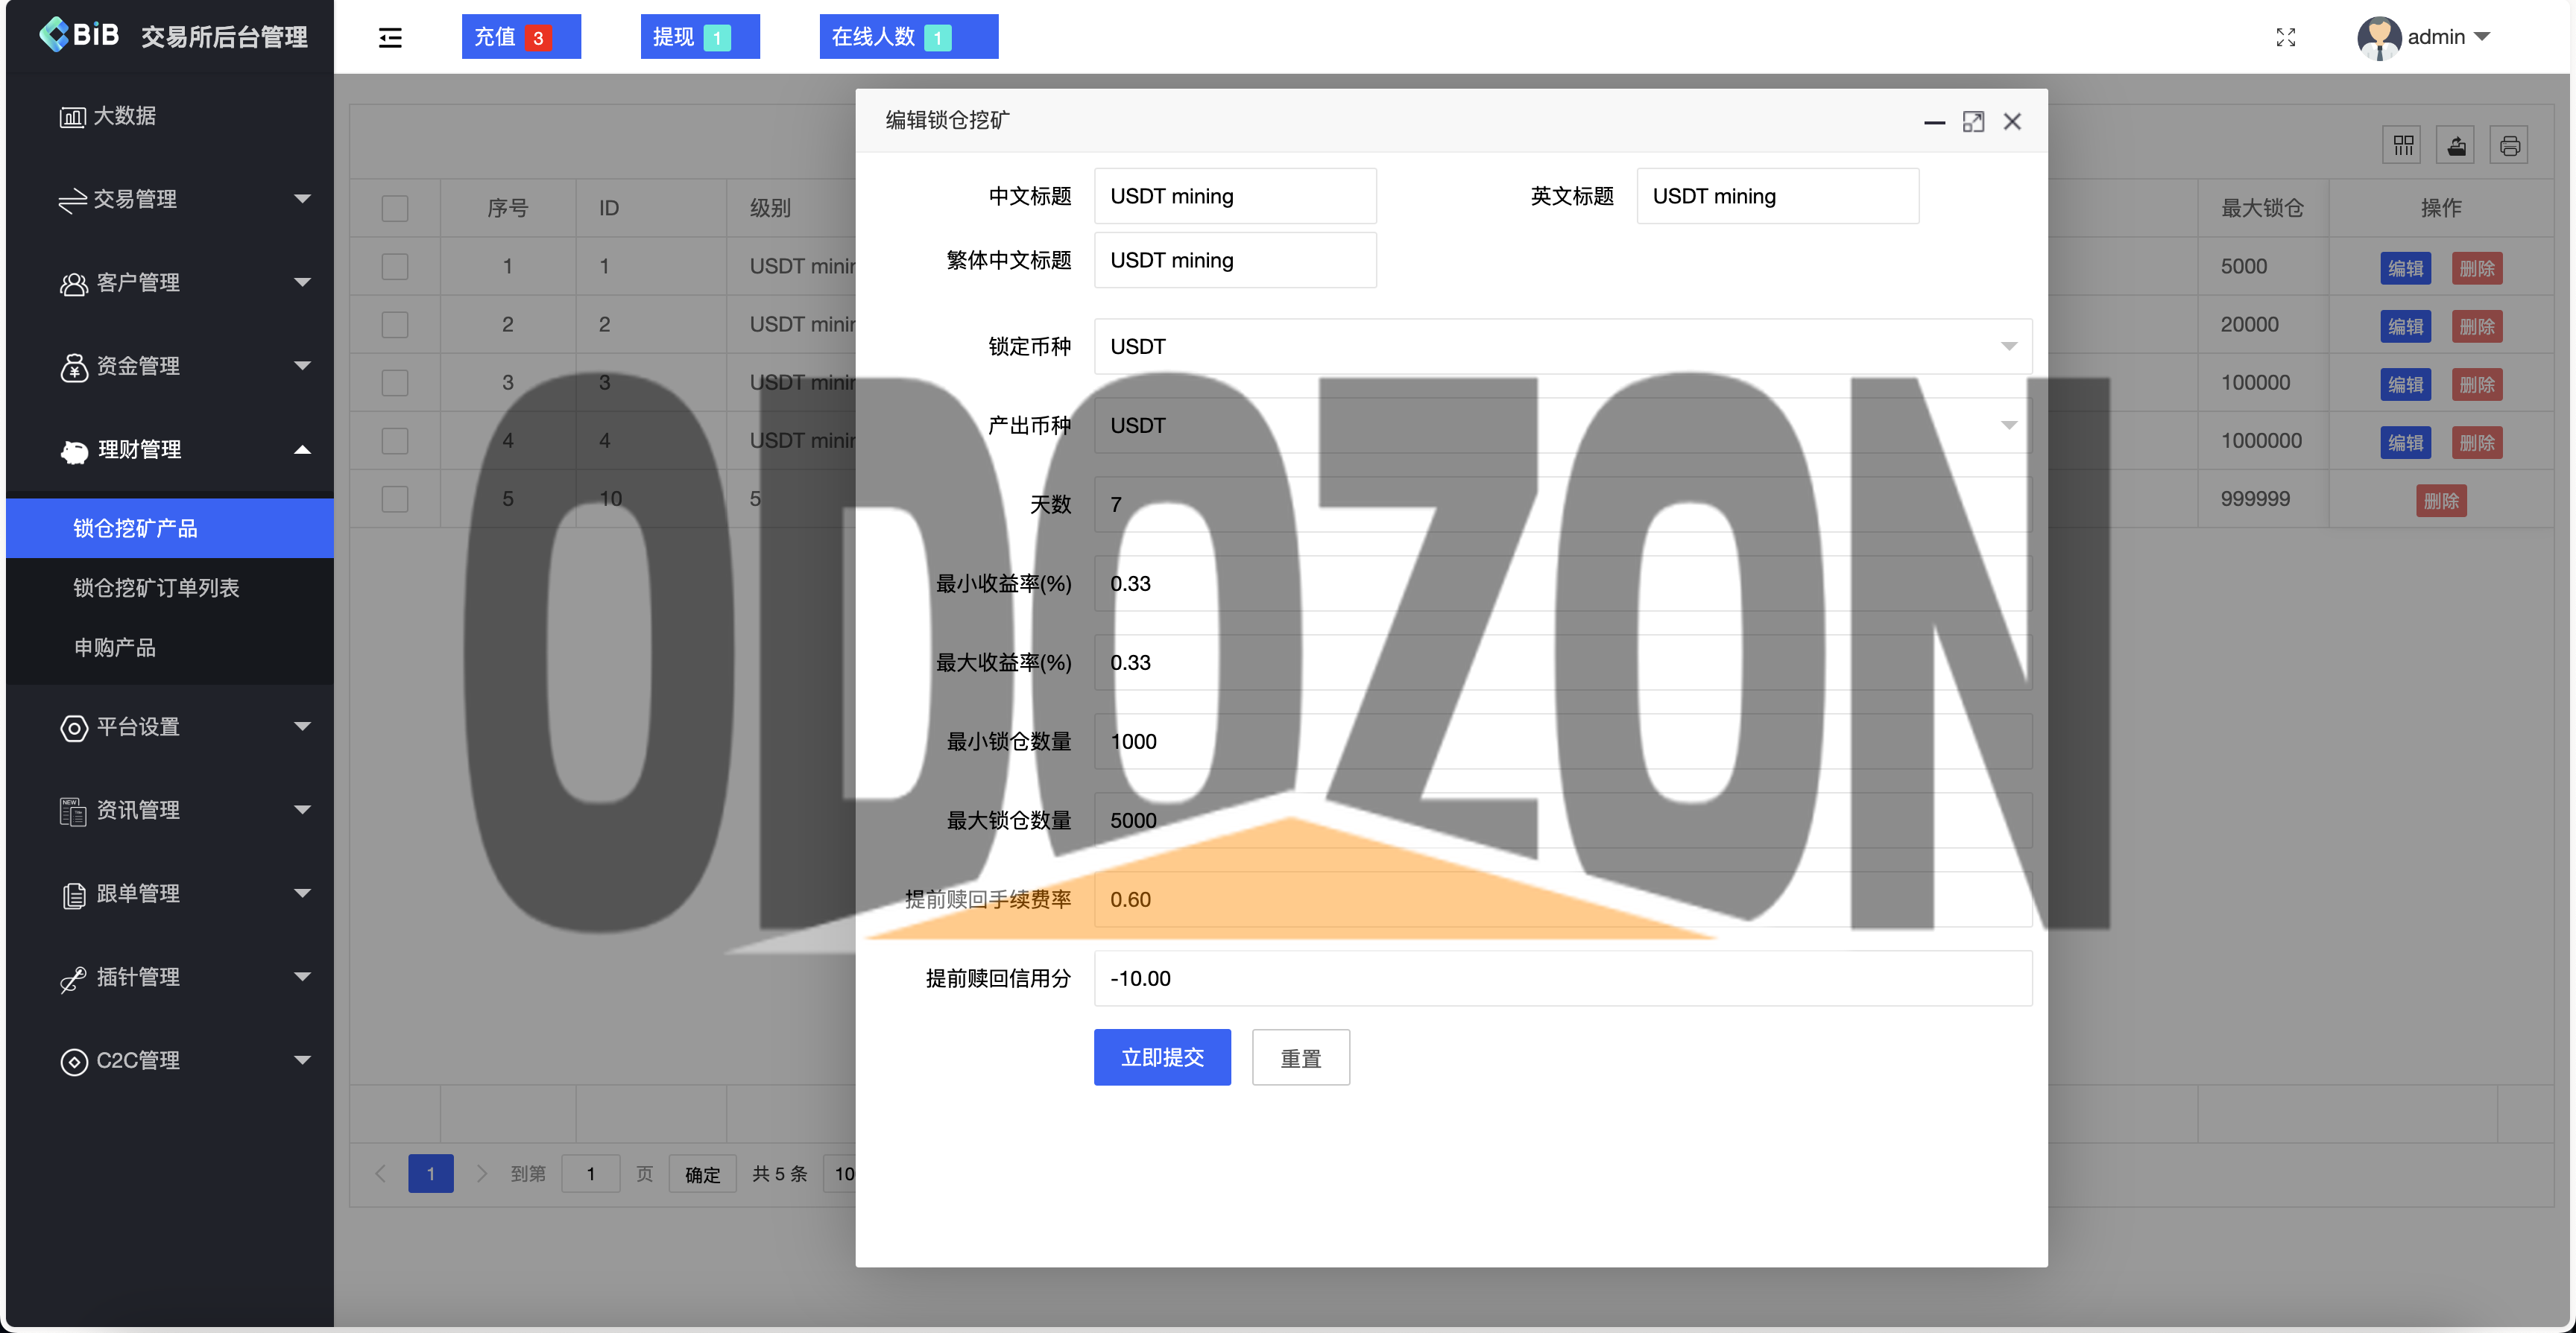Open the admin user dropdown arrow
This screenshot has width=2576, height=1333.
tap(2482, 37)
